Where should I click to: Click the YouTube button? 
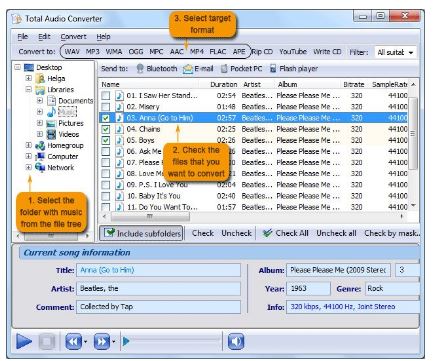coord(293,52)
